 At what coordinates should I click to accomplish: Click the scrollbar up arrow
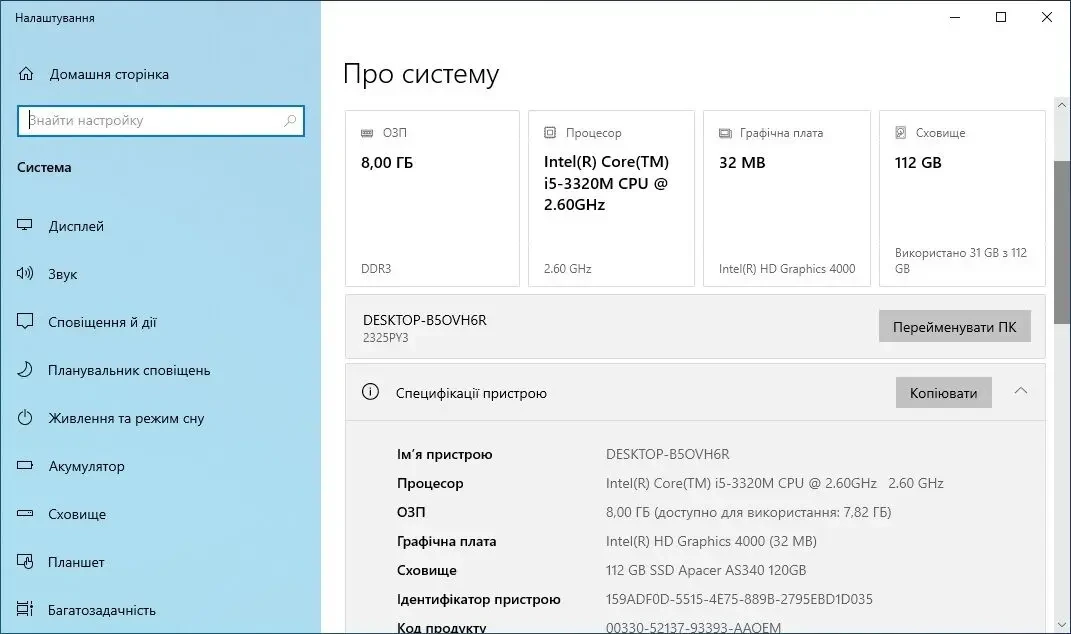coord(1061,105)
